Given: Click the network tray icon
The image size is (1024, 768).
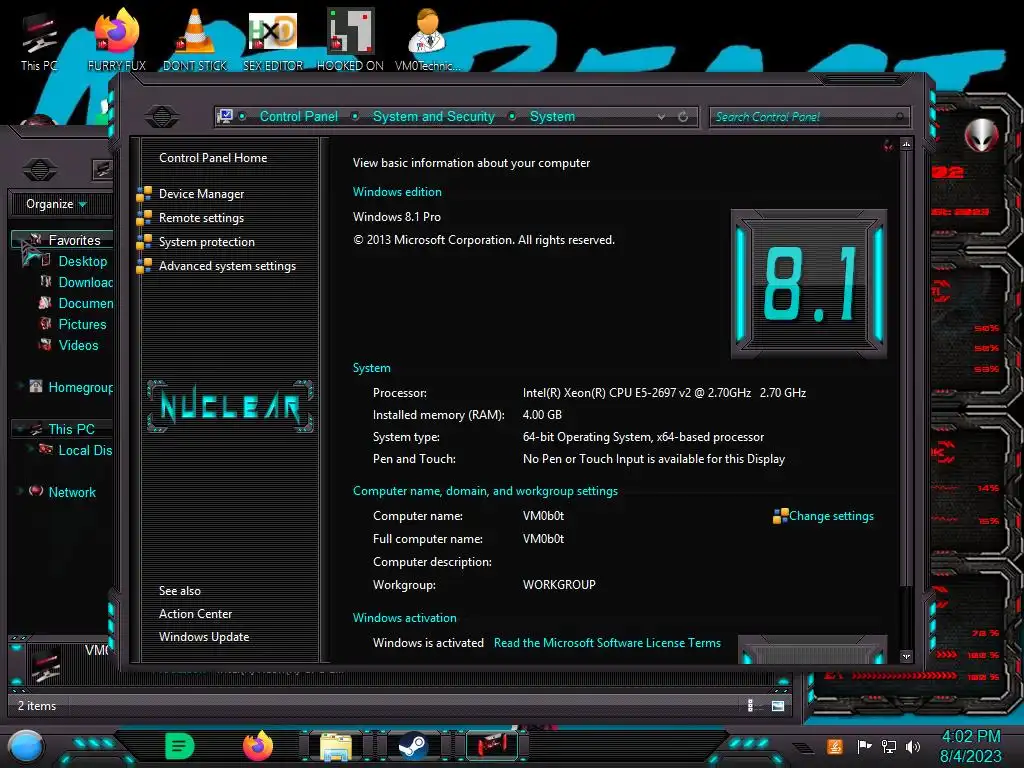Looking at the screenshot, I should (x=889, y=746).
